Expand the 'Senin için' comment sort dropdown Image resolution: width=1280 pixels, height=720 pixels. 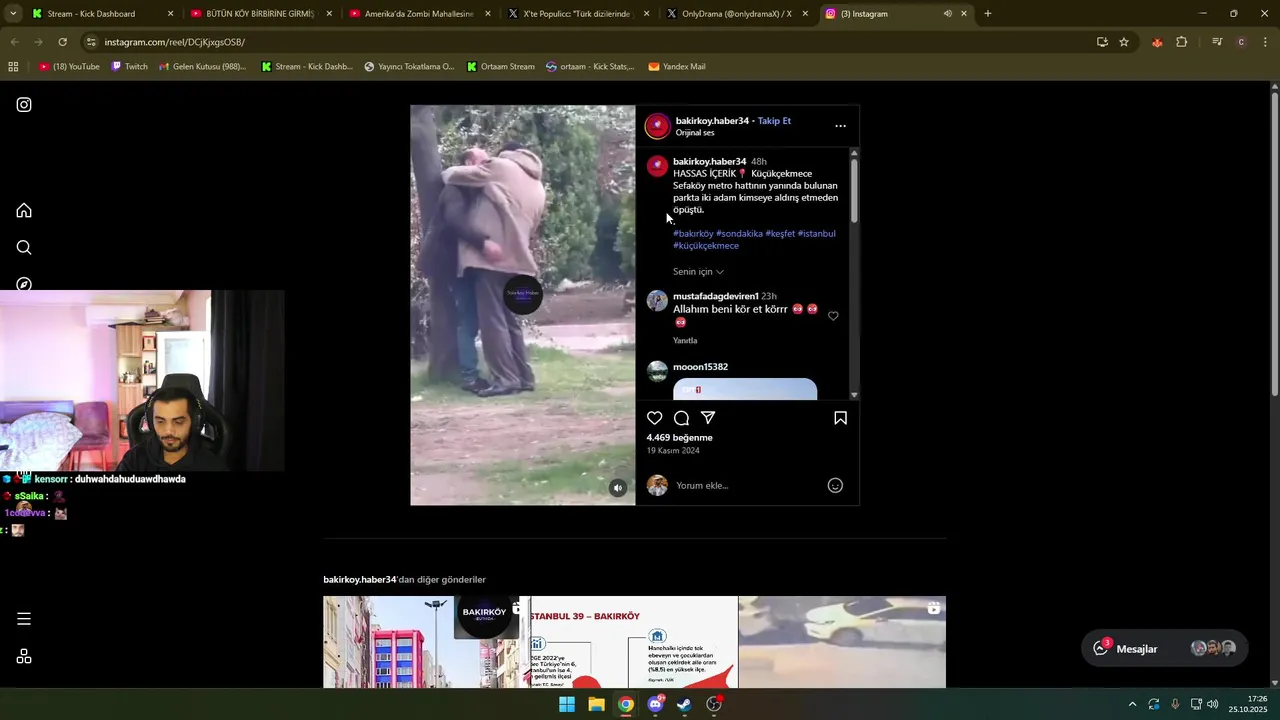pos(698,272)
